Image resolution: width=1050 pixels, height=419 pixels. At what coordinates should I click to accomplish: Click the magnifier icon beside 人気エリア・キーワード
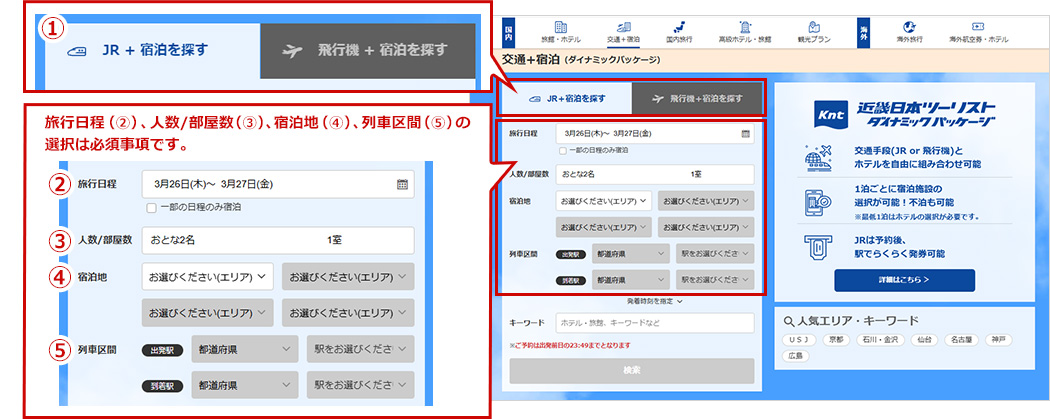click(788, 321)
